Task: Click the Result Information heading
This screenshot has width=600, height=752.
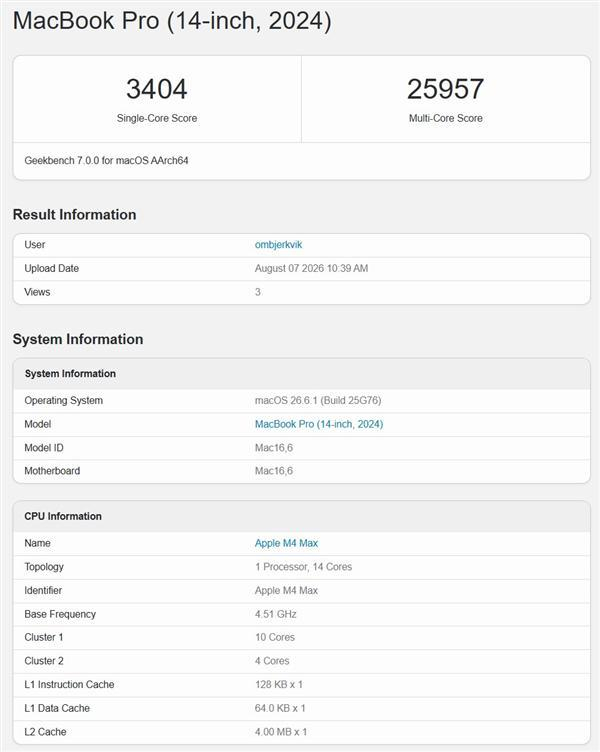Action: click(x=74, y=214)
